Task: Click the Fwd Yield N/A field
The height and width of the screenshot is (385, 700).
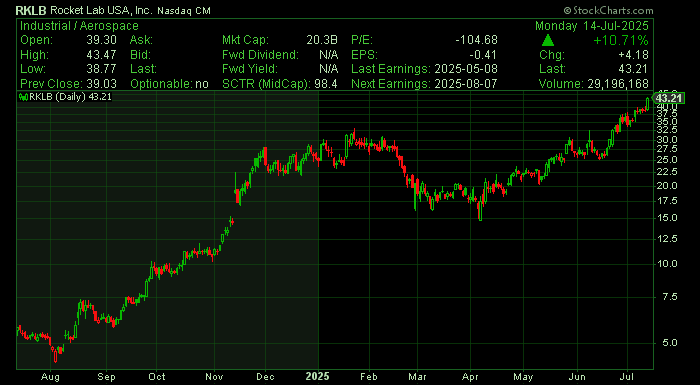Action: pyautogui.click(x=280, y=69)
